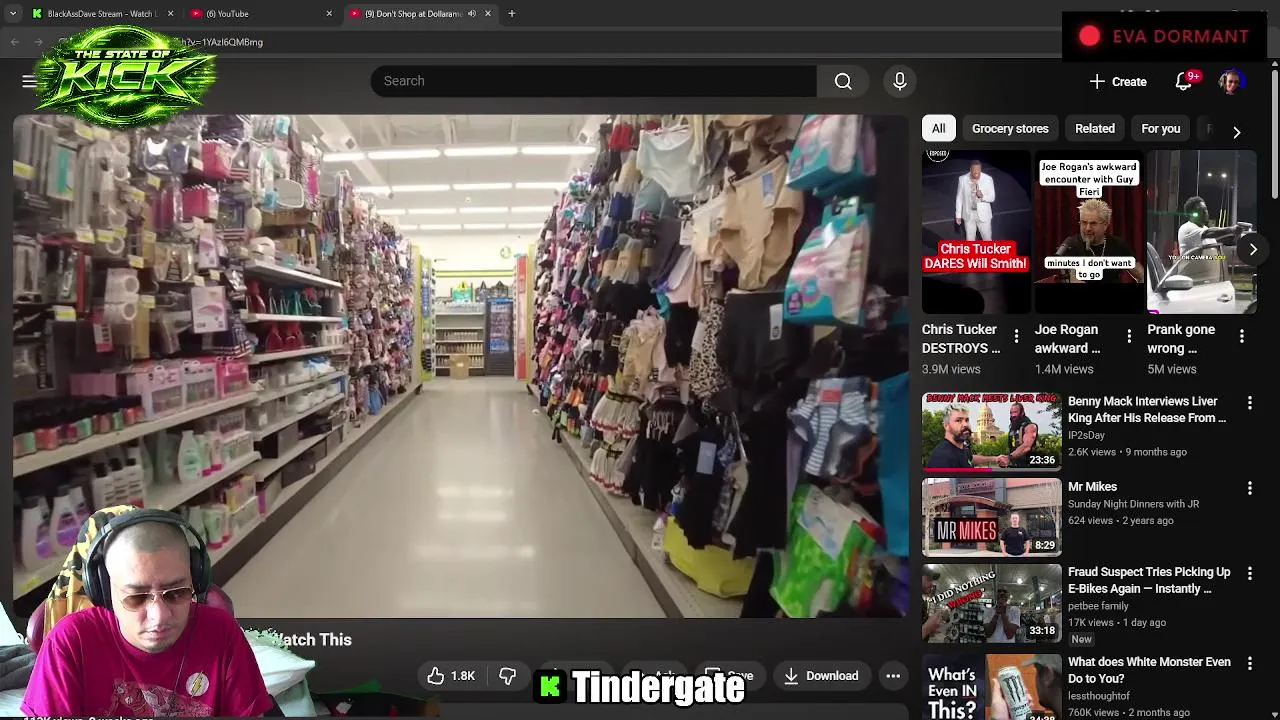Open What does White Monster Even Do title
The image size is (1280, 720).
pos(1149,670)
